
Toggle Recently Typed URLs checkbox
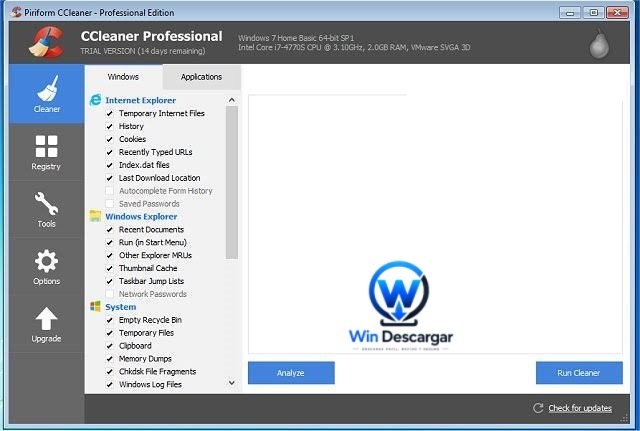(109, 152)
